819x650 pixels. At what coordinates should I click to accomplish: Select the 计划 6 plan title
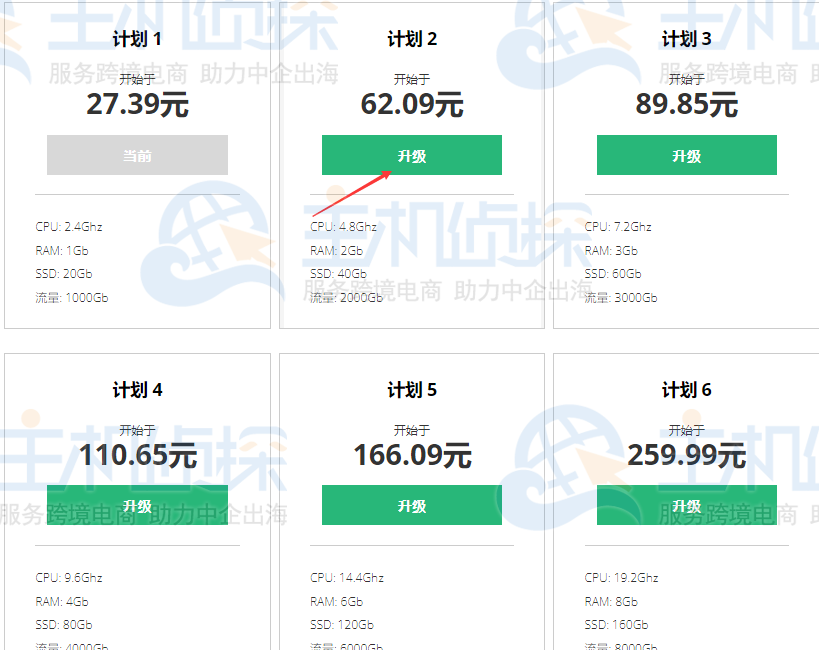686,389
